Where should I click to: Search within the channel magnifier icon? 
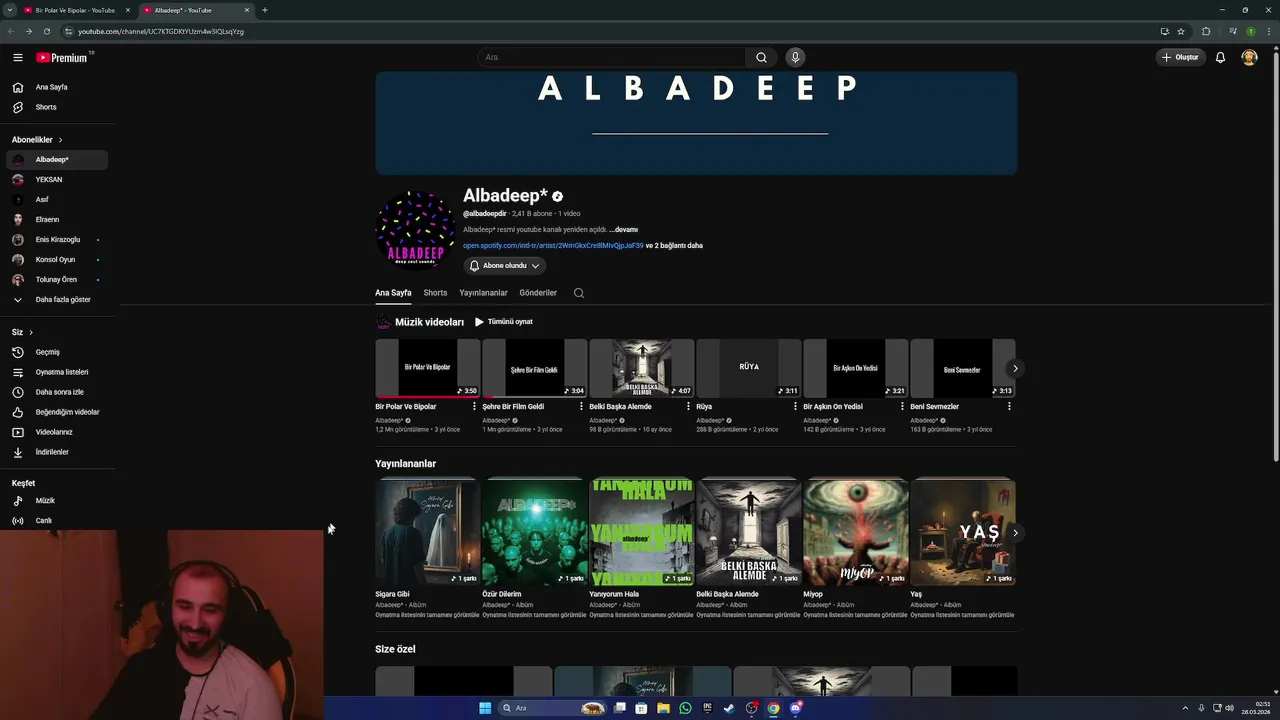click(579, 293)
